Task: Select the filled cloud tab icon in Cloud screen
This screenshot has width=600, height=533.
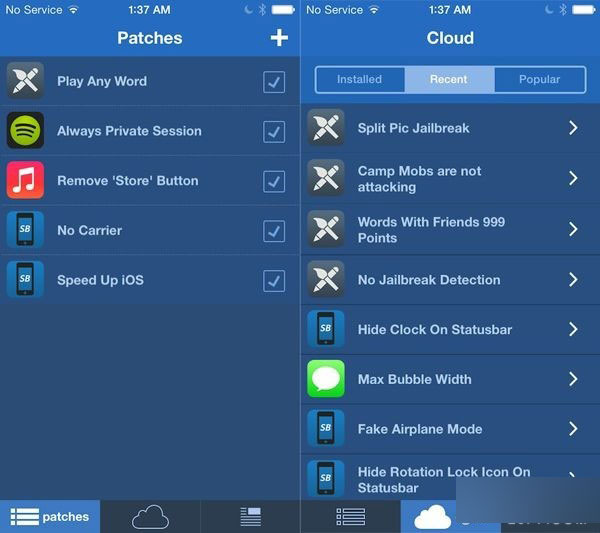Action: (433, 517)
